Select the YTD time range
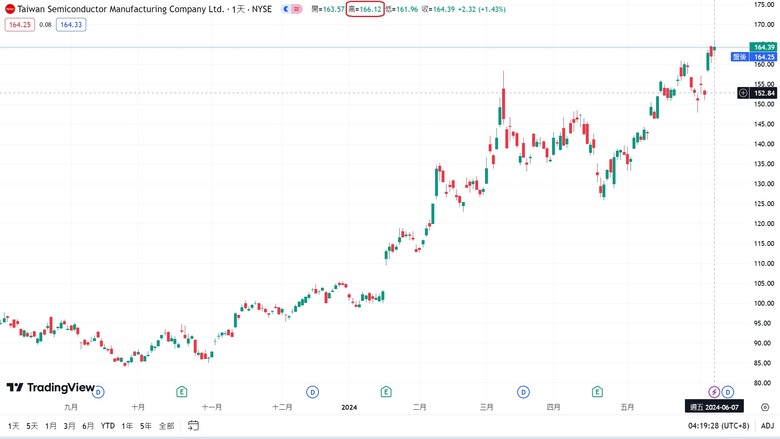Viewport: 780px width, 439px height. pos(107,426)
